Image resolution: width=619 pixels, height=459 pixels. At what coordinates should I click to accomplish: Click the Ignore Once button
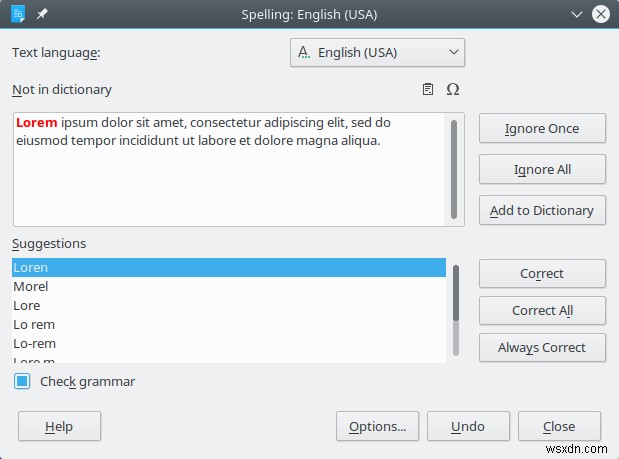[x=542, y=128]
